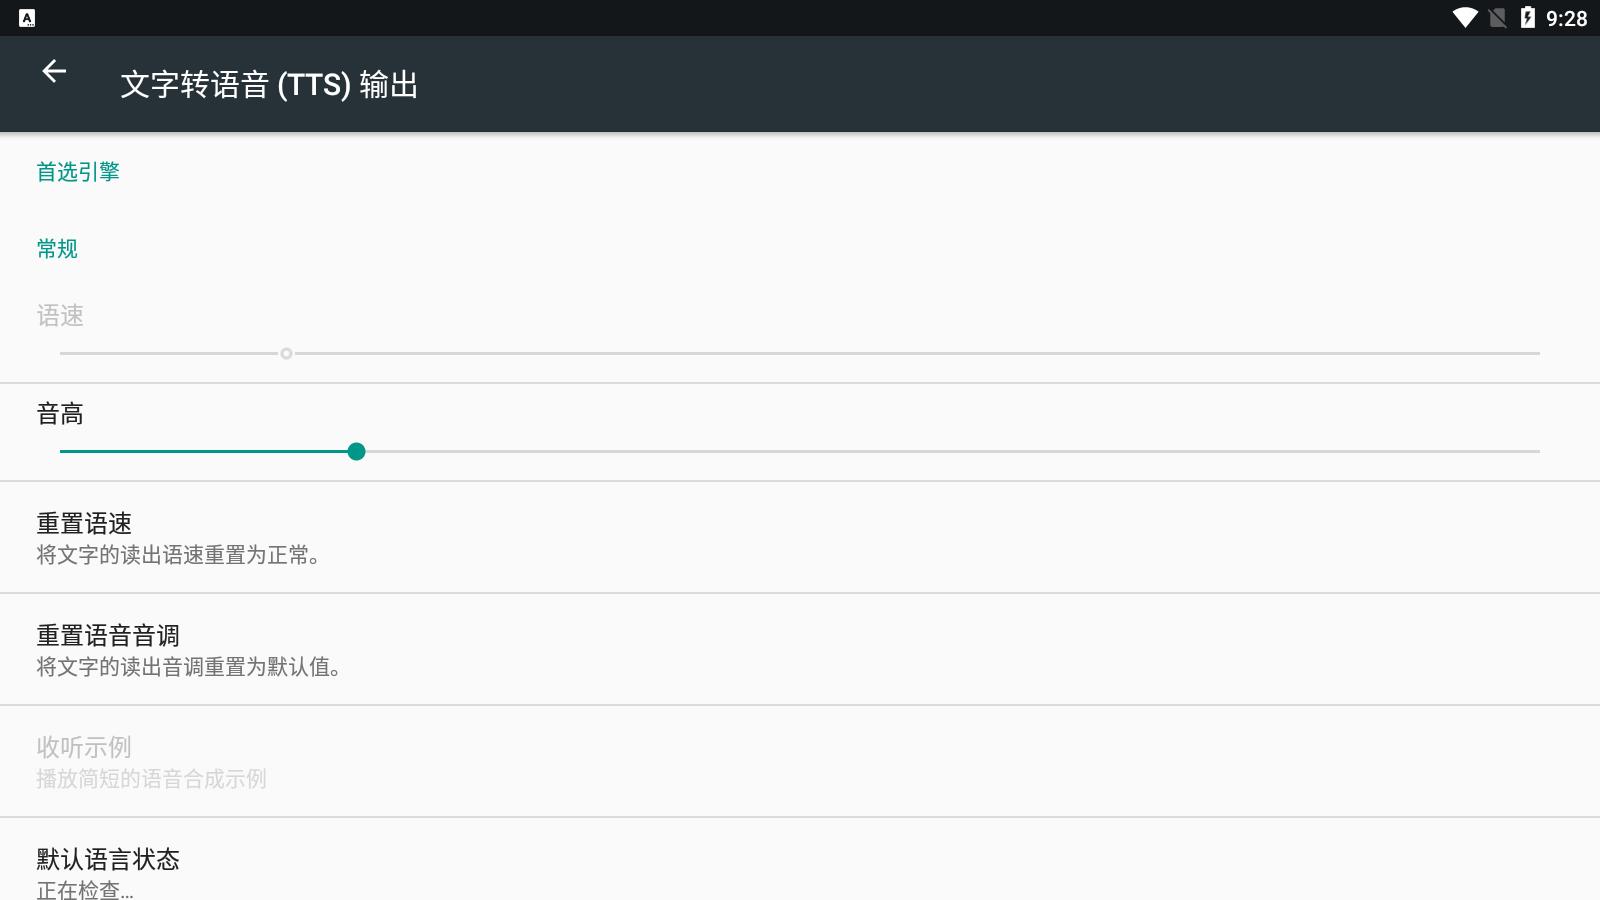
Task: Tap the Wi-Fi signal status icon
Action: (1465, 18)
